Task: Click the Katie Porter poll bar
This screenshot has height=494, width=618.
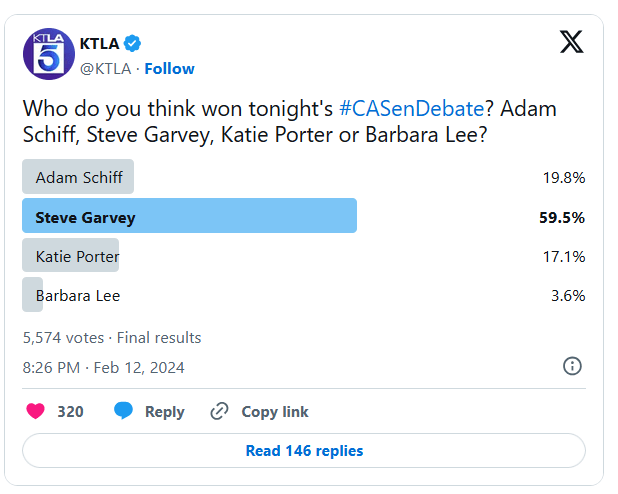Action: click(x=71, y=255)
